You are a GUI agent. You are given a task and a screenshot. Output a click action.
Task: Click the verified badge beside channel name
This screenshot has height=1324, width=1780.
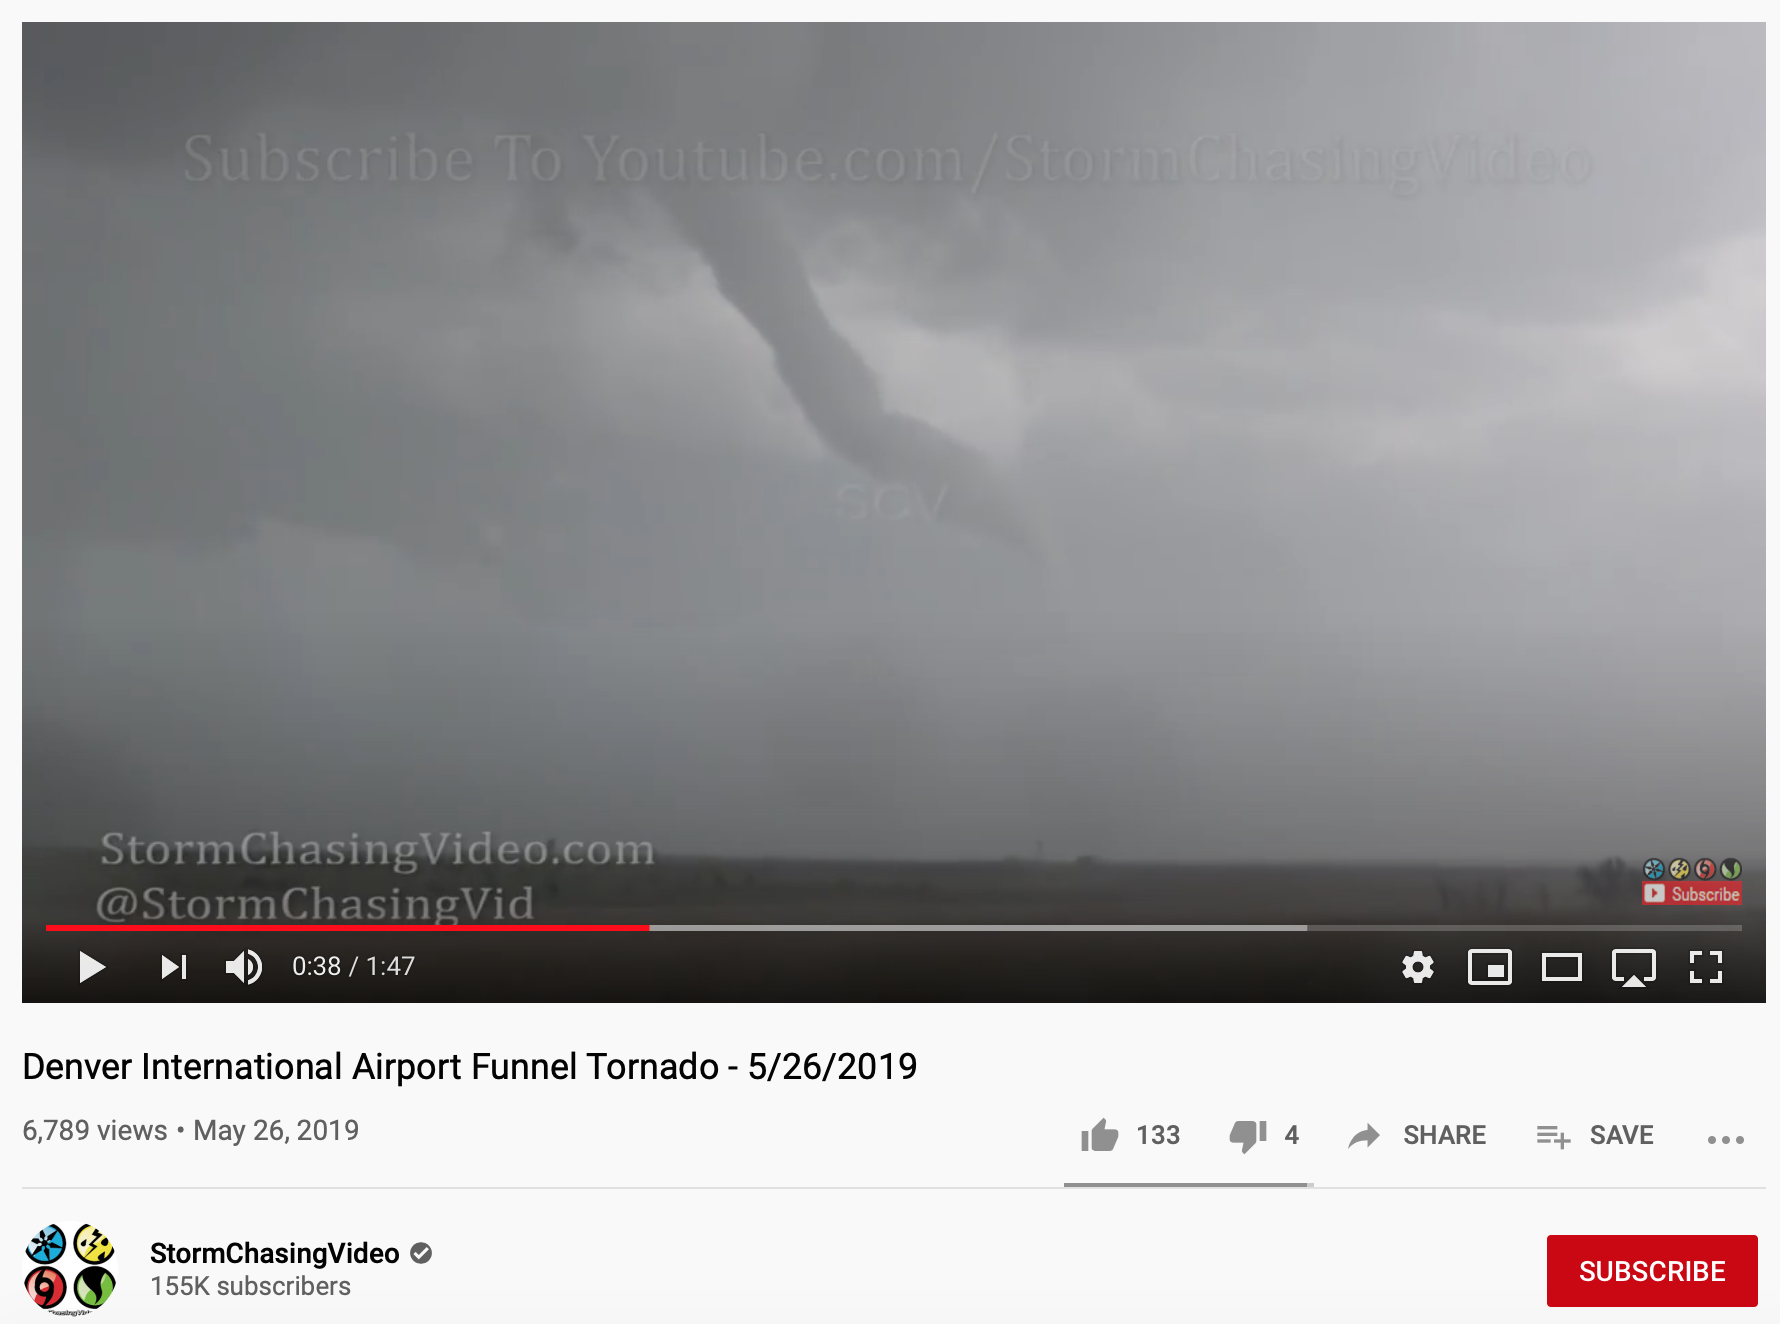421,1253
